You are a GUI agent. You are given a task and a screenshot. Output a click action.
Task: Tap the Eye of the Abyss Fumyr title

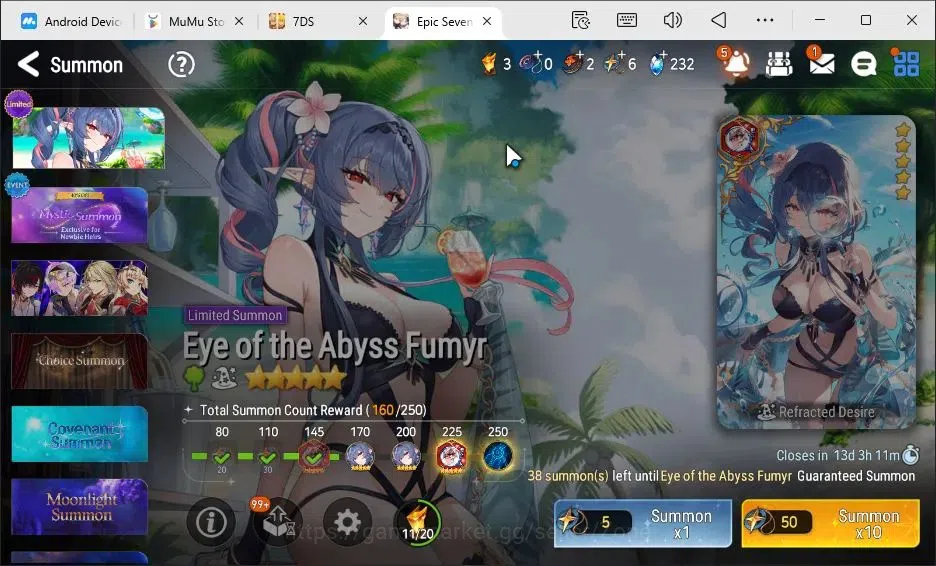coord(335,346)
